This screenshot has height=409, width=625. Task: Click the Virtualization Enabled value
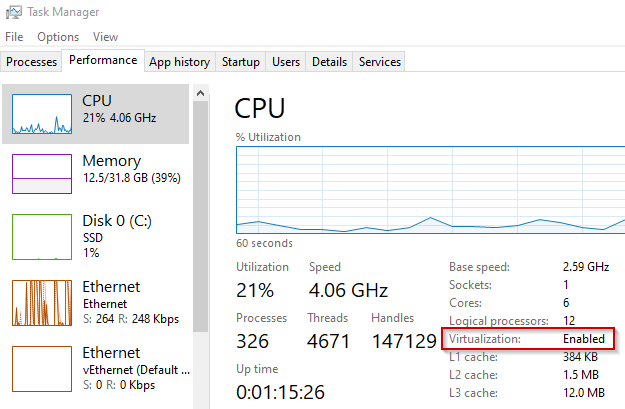tap(582, 339)
